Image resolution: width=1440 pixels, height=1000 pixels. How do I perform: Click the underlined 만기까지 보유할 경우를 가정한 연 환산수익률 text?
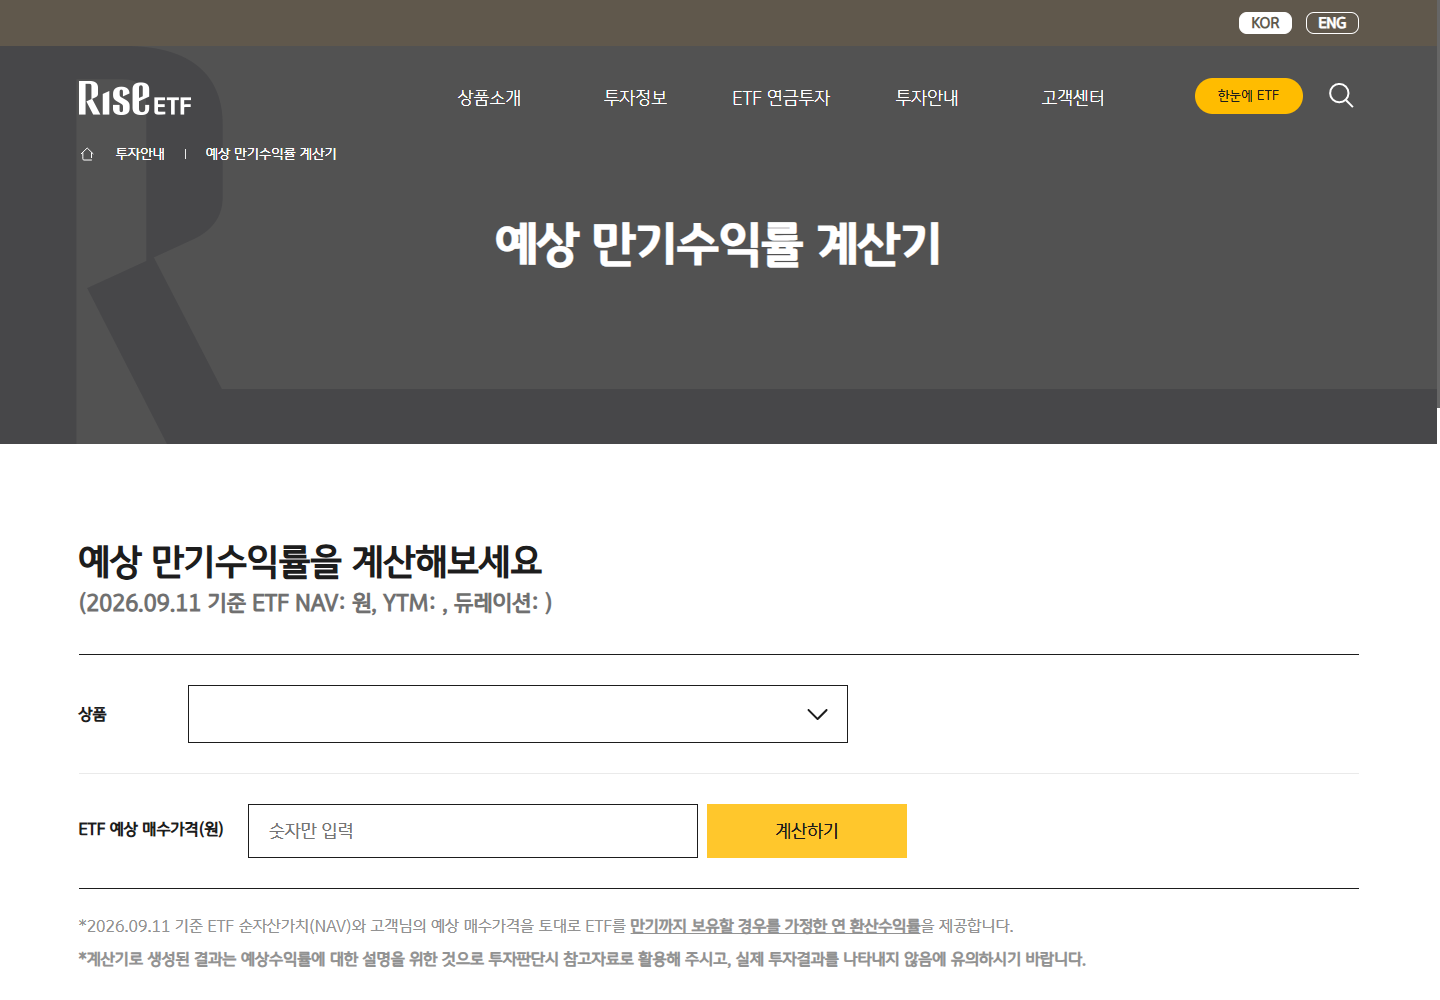[x=775, y=926]
